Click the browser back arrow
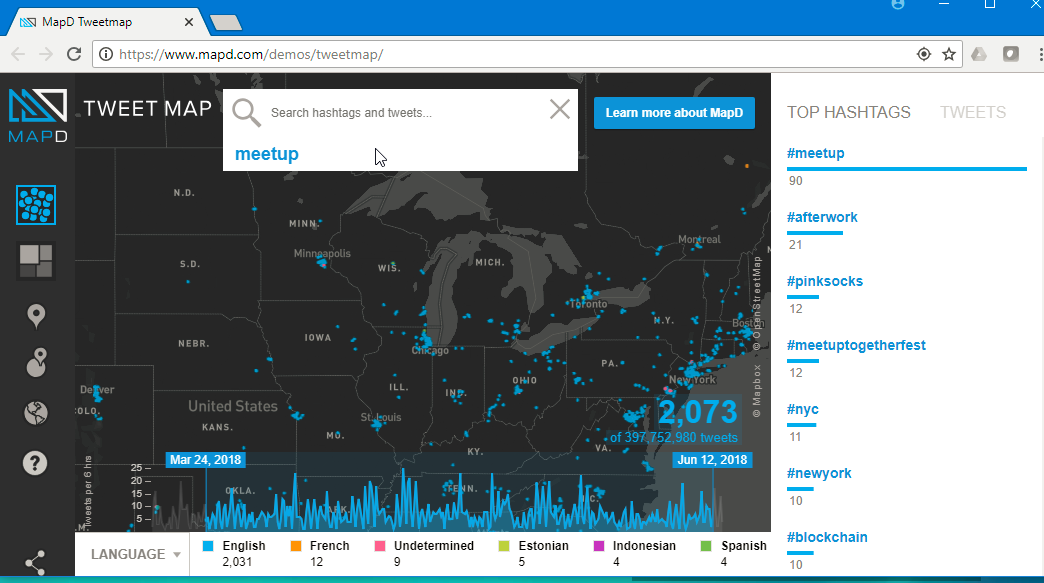The image size is (1044, 583). click(x=18, y=55)
